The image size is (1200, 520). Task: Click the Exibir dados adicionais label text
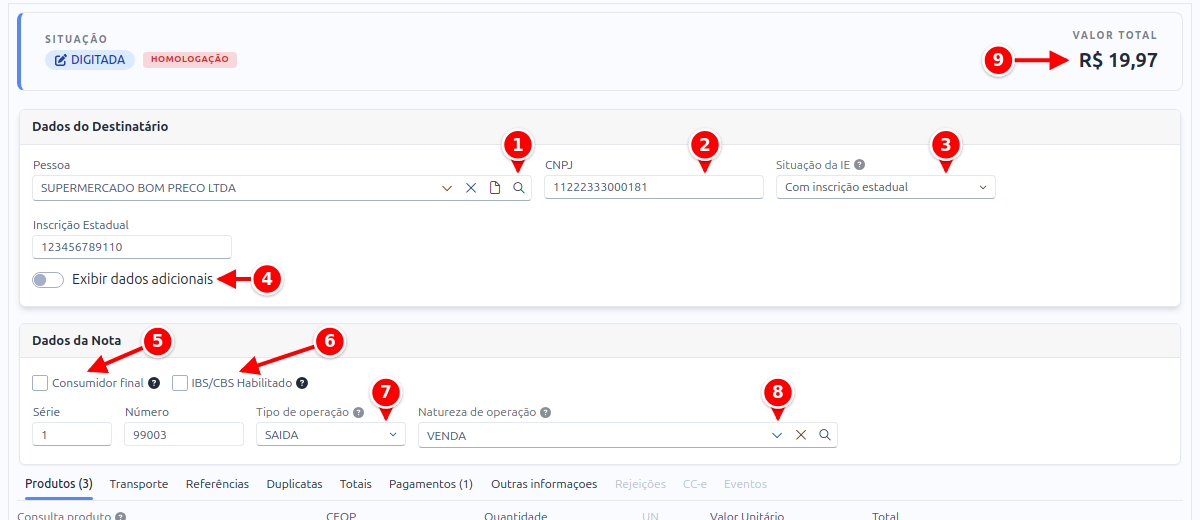tap(143, 280)
